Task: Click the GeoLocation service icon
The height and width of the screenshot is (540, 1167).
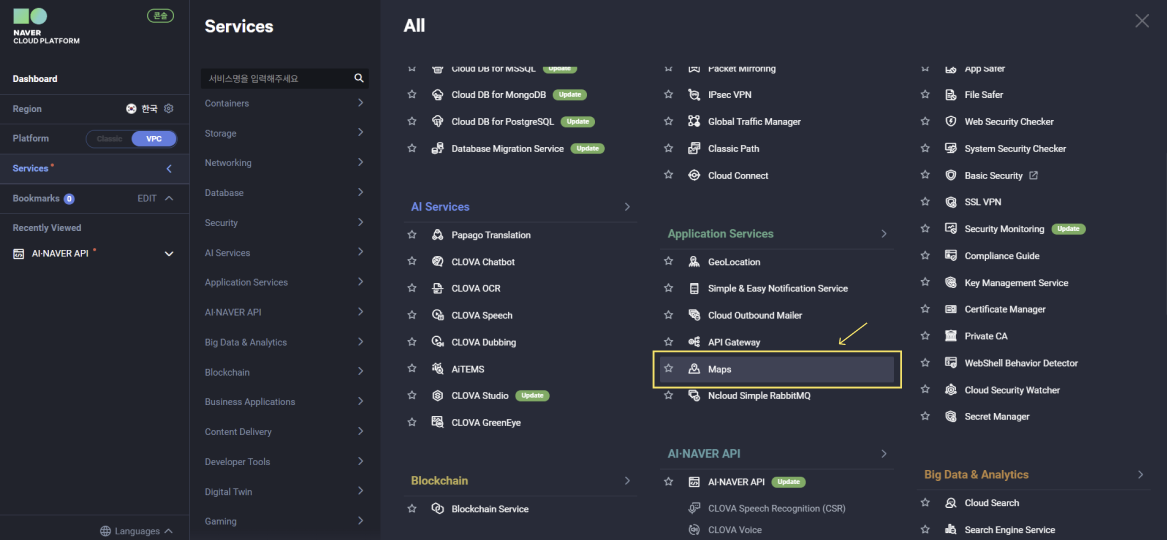Action: click(x=694, y=262)
